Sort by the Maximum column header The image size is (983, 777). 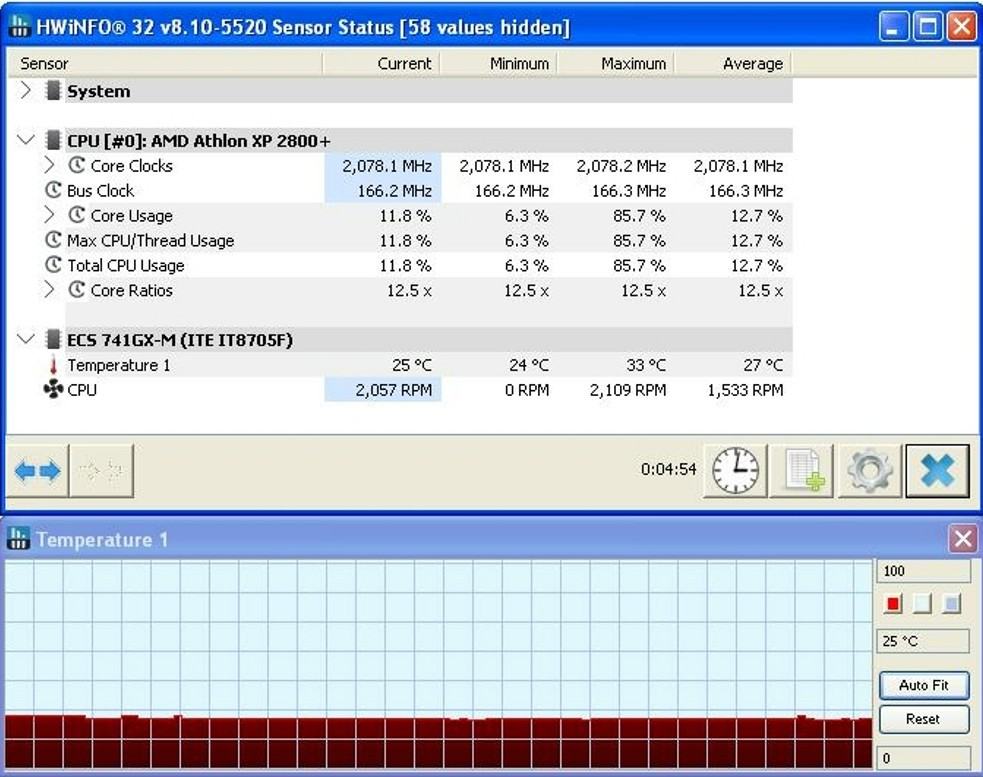pyautogui.click(x=616, y=63)
